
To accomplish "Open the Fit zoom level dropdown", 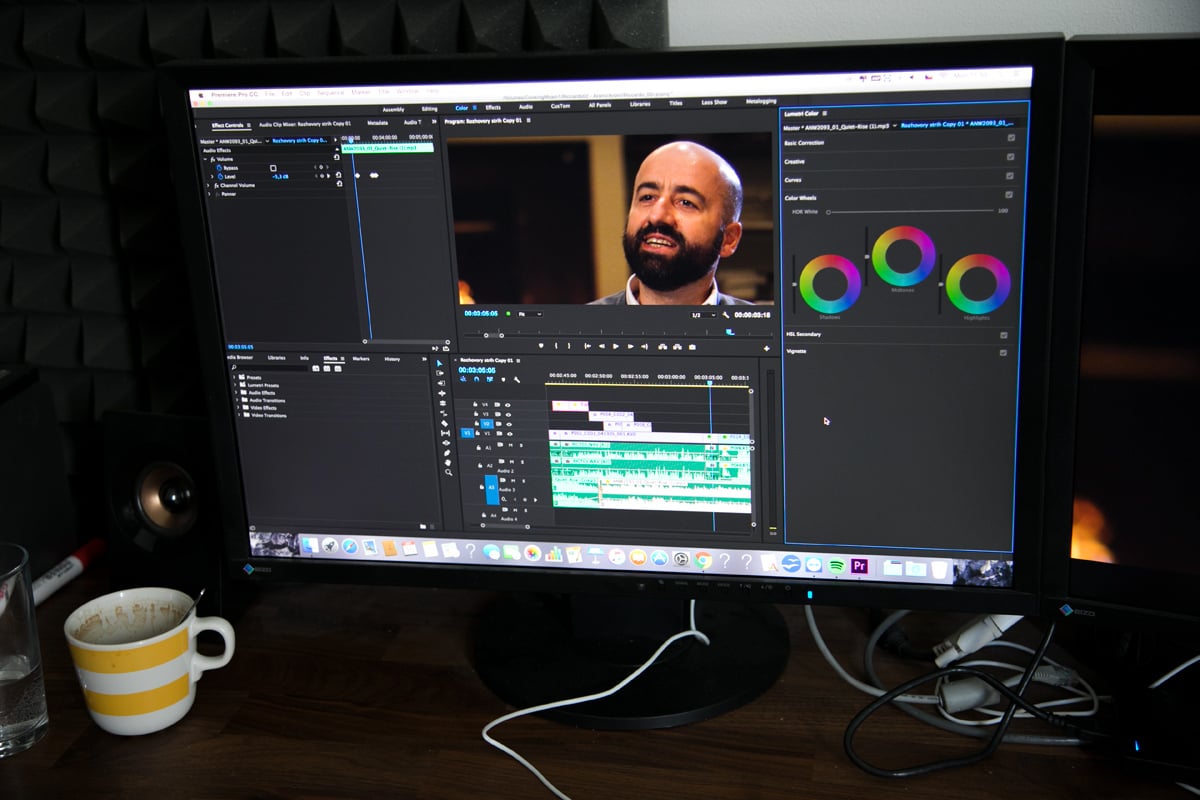I will click(x=530, y=314).
